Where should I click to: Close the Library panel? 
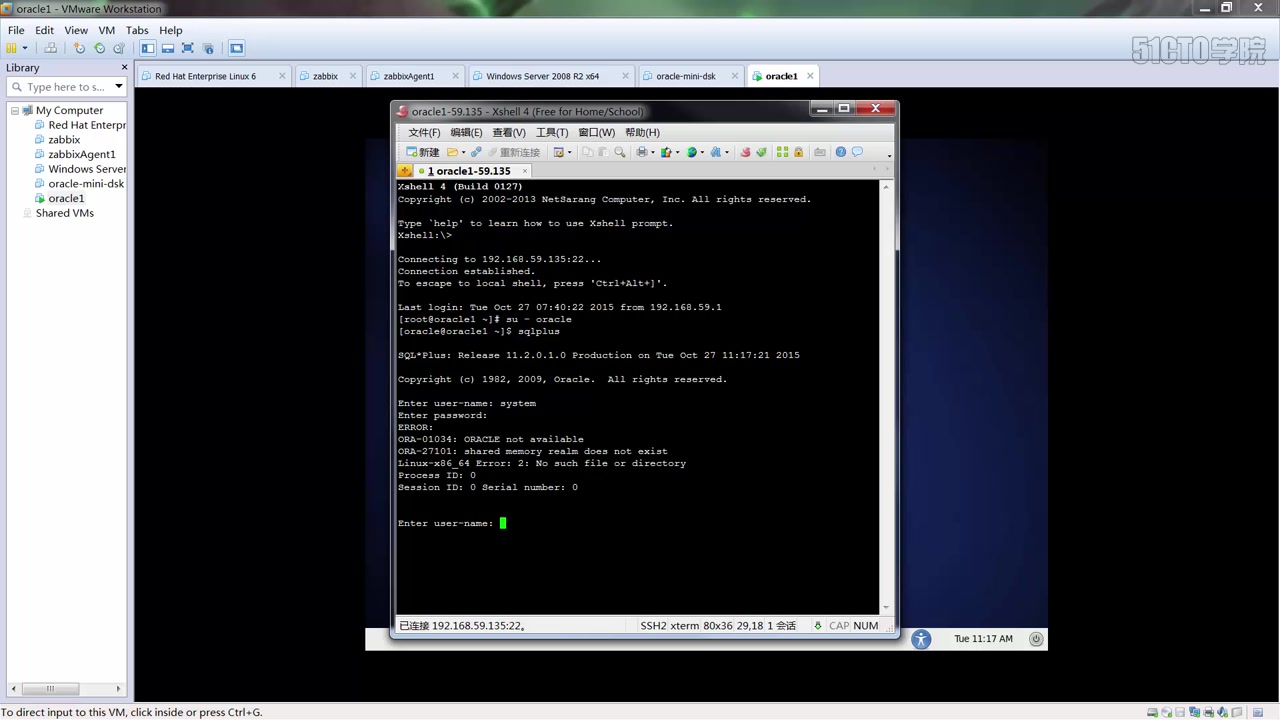coord(124,67)
